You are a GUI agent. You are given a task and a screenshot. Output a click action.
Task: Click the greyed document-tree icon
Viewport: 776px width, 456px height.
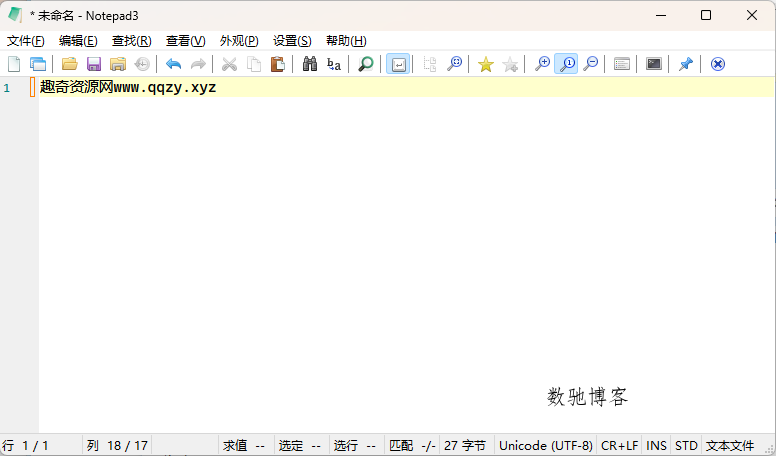coord(430,64)
